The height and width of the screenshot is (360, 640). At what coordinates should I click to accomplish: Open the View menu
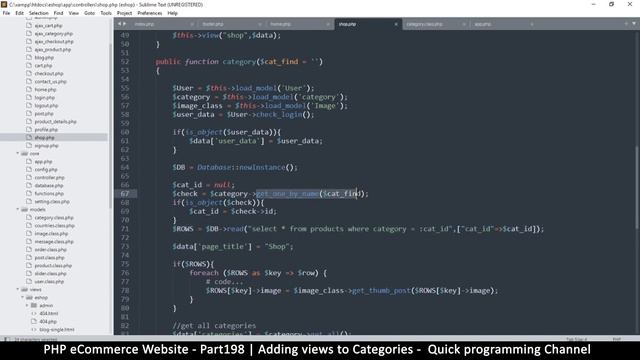pyautogui.click(x=73, y=13)
